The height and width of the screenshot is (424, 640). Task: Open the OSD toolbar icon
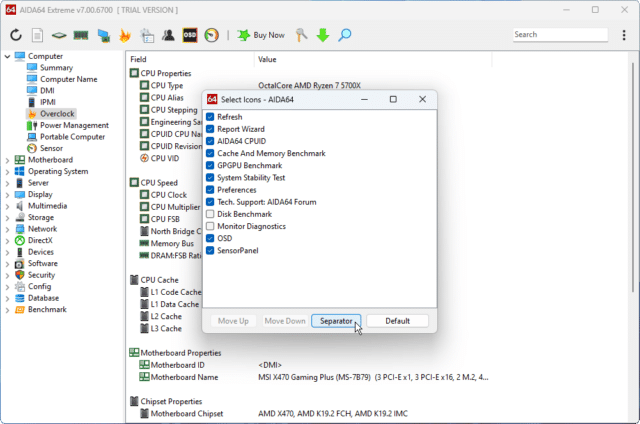click(190, 35)
